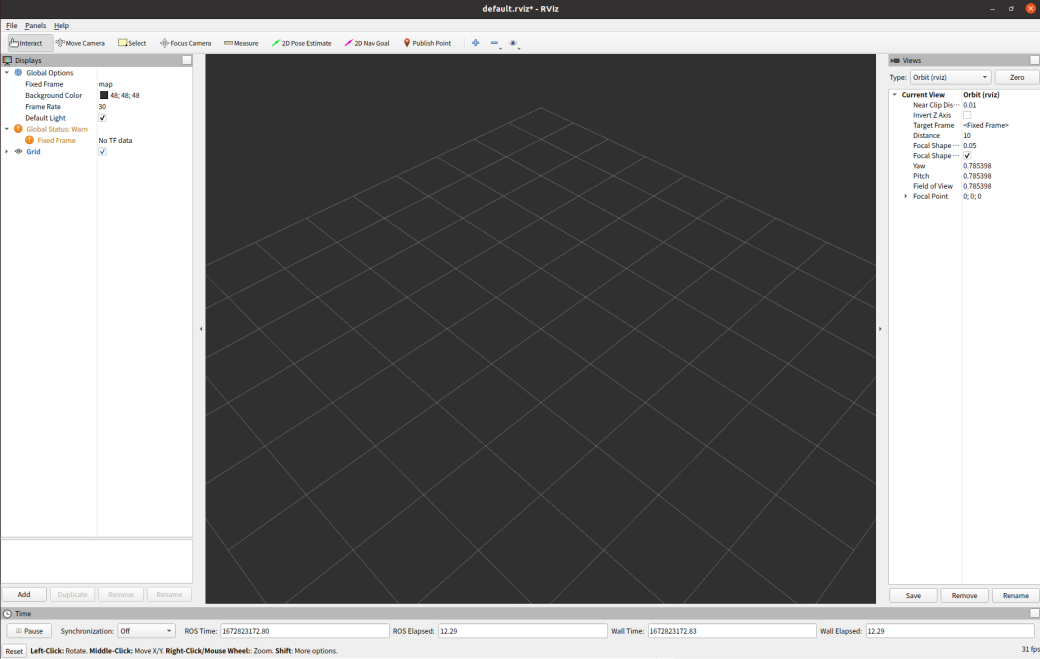Open the Panels menu

35,25
